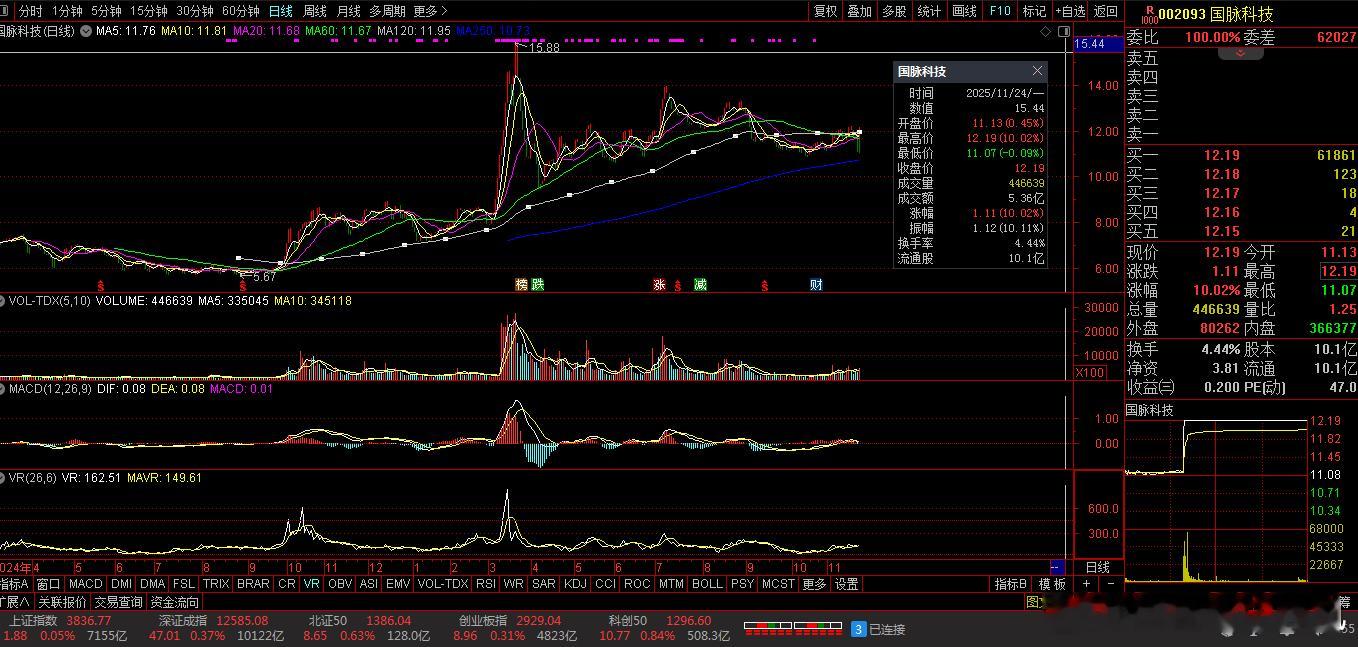Open the 指标B indicator menu
The image size is (1358, 647).
pos(1011,584)
